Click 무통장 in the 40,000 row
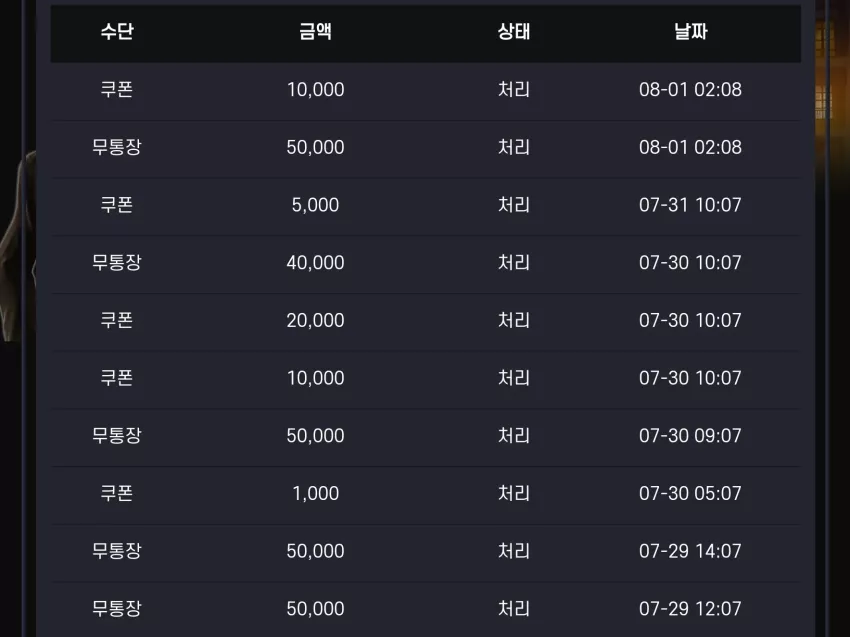This screenshot has height=637, width=850. [x=117, y=262]
